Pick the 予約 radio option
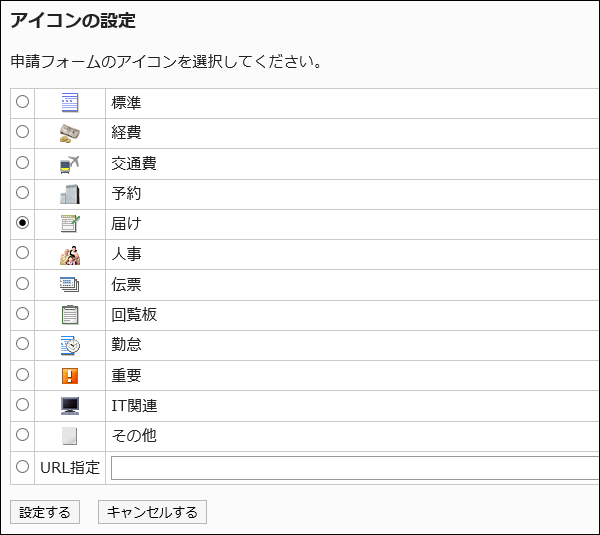Viewport: 600px width, 535px height. (23, 193)
